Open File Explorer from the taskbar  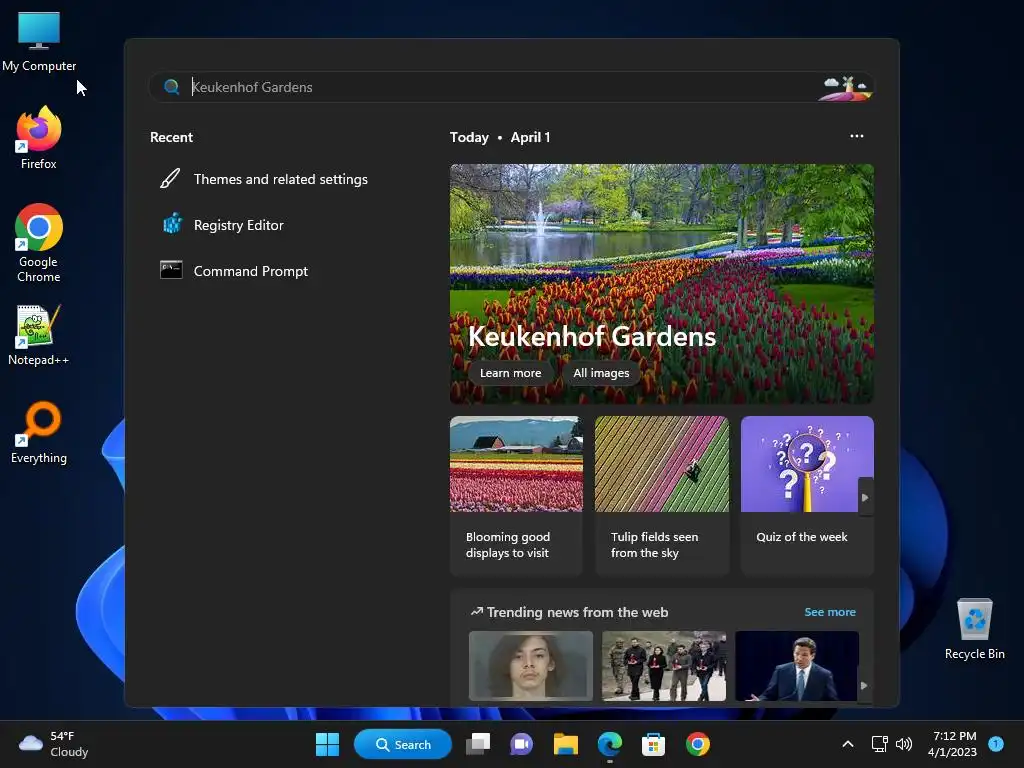tap(566, 744)
